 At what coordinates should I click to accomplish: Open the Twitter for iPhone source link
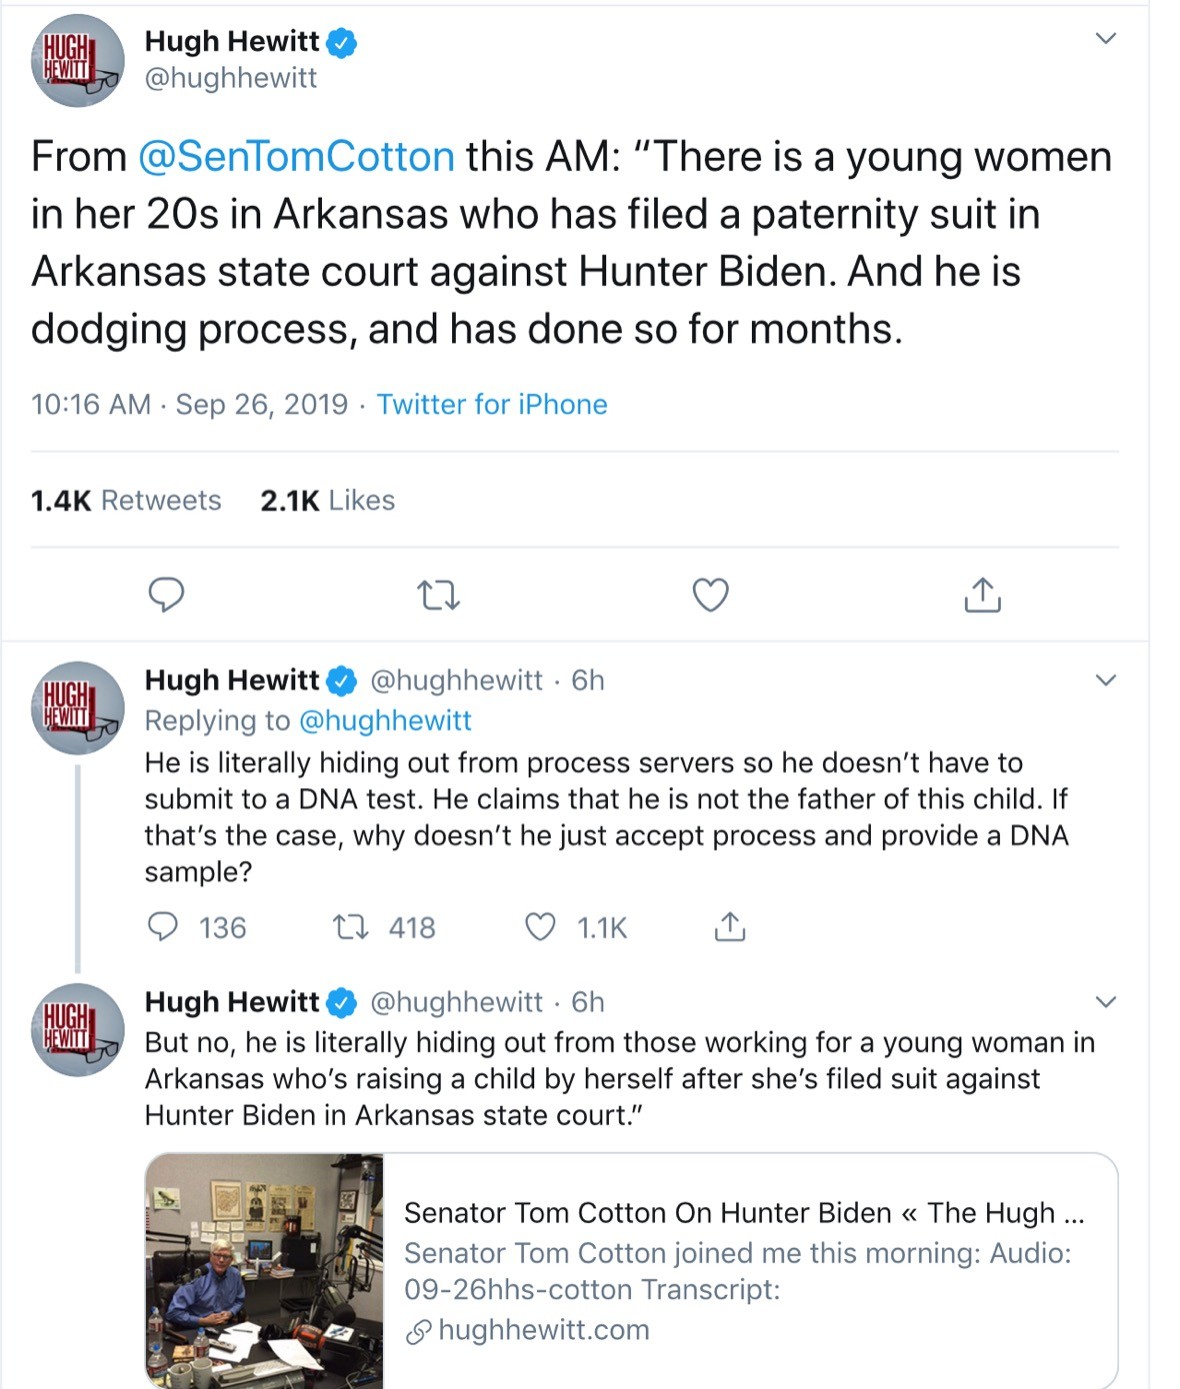pyautogui.click(x=492, y=404)
